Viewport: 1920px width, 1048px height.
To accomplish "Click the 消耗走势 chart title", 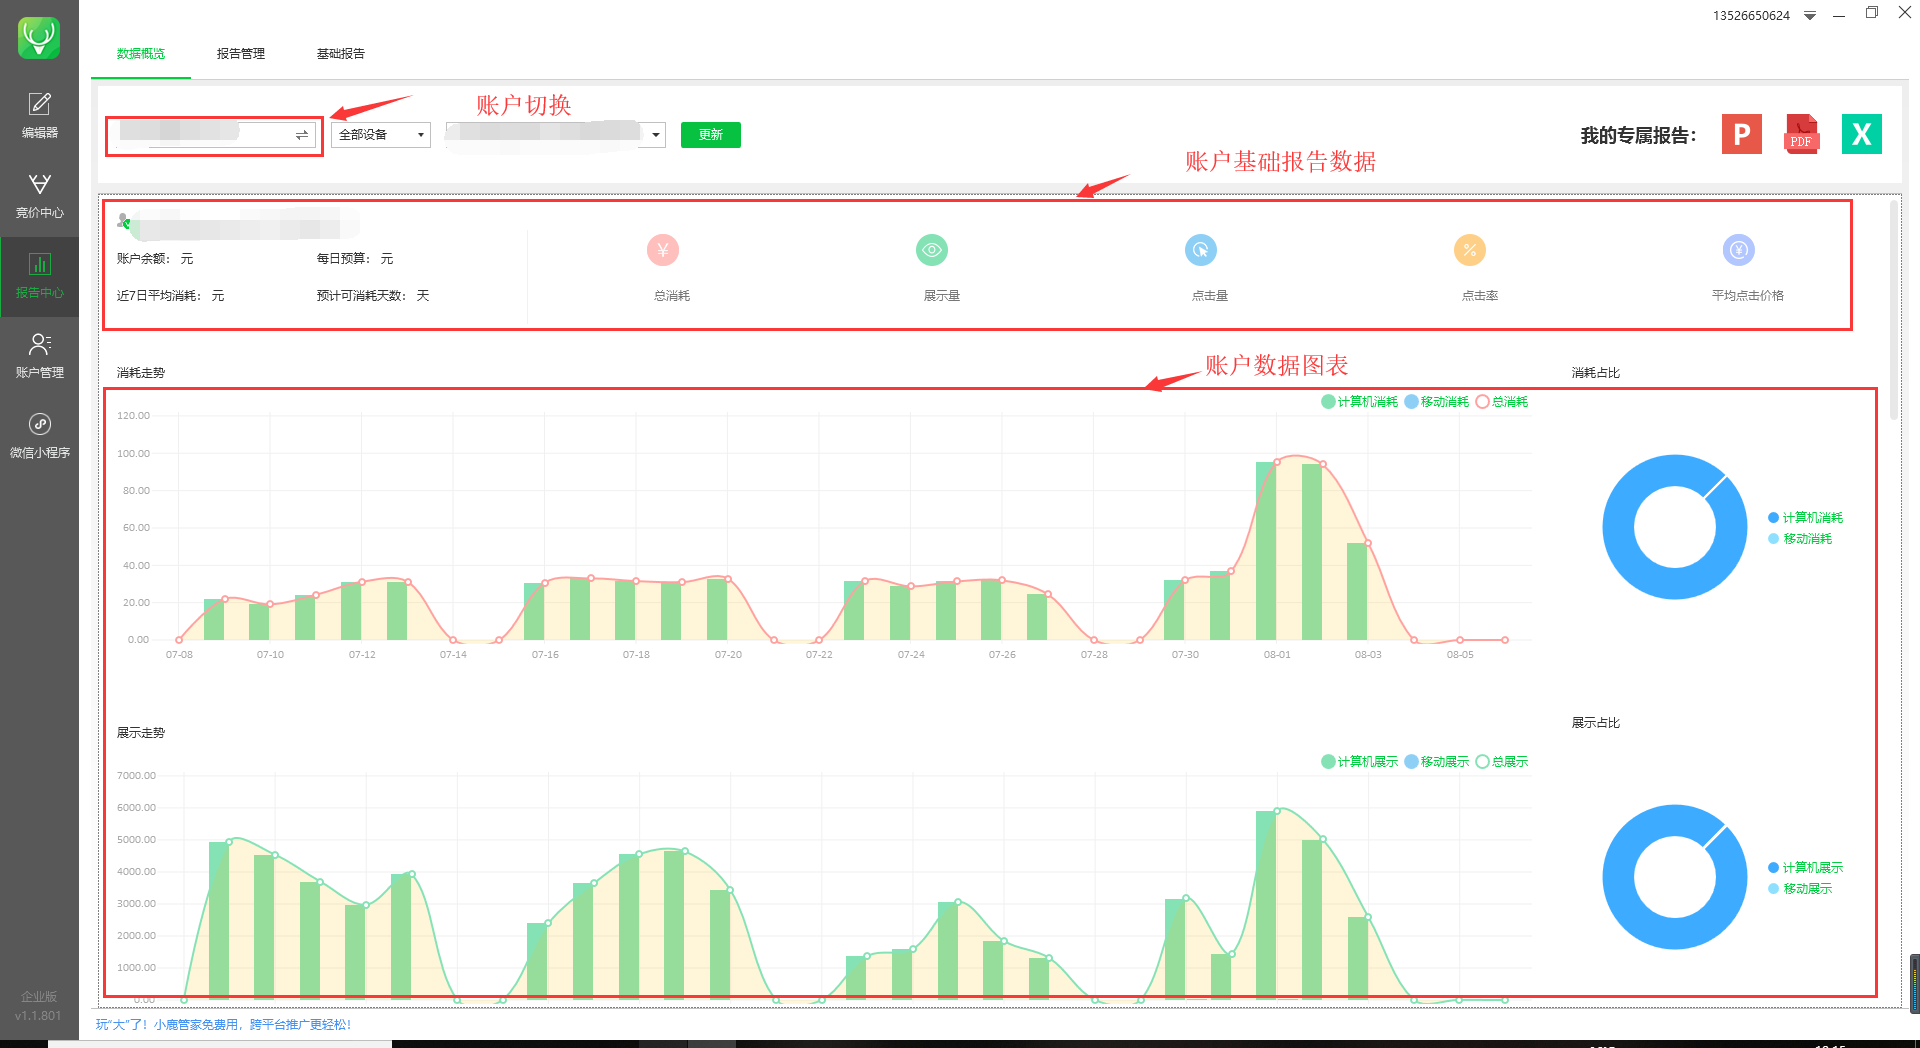I will pyautogui.click(x=141, y=373).
